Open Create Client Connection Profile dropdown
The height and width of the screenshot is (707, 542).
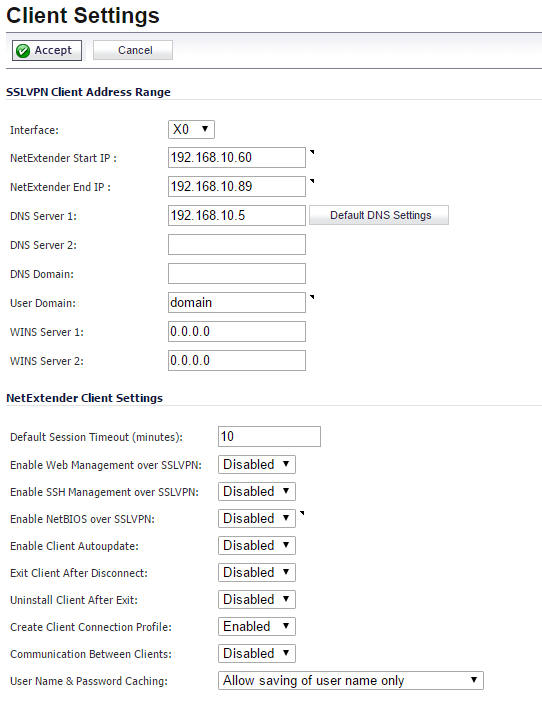(x=257, y=626)
